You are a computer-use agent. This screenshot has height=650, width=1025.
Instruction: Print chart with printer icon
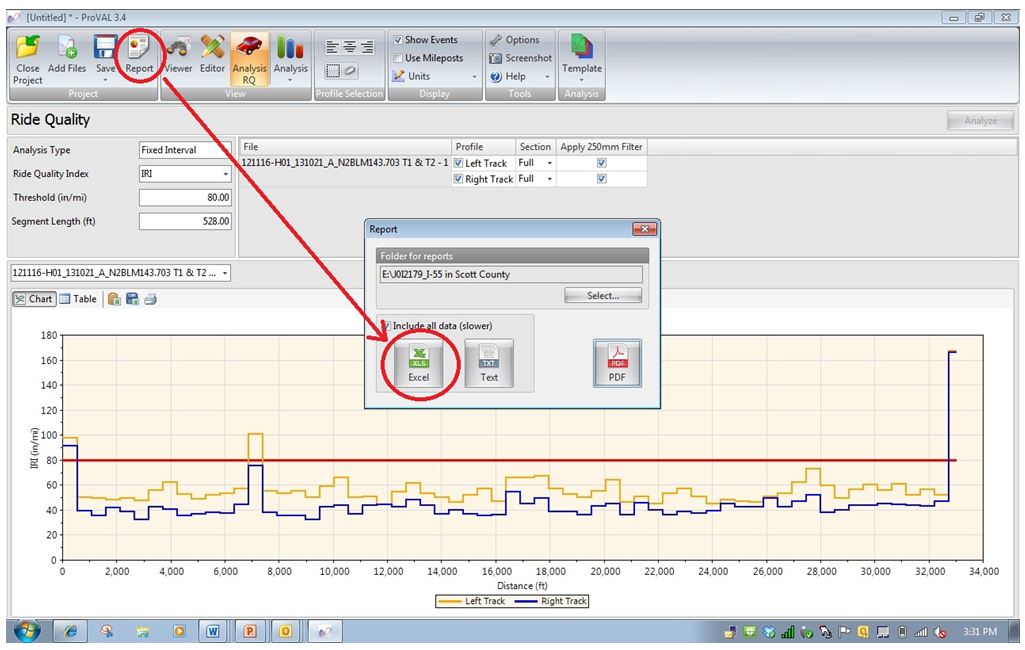(150, 299)
